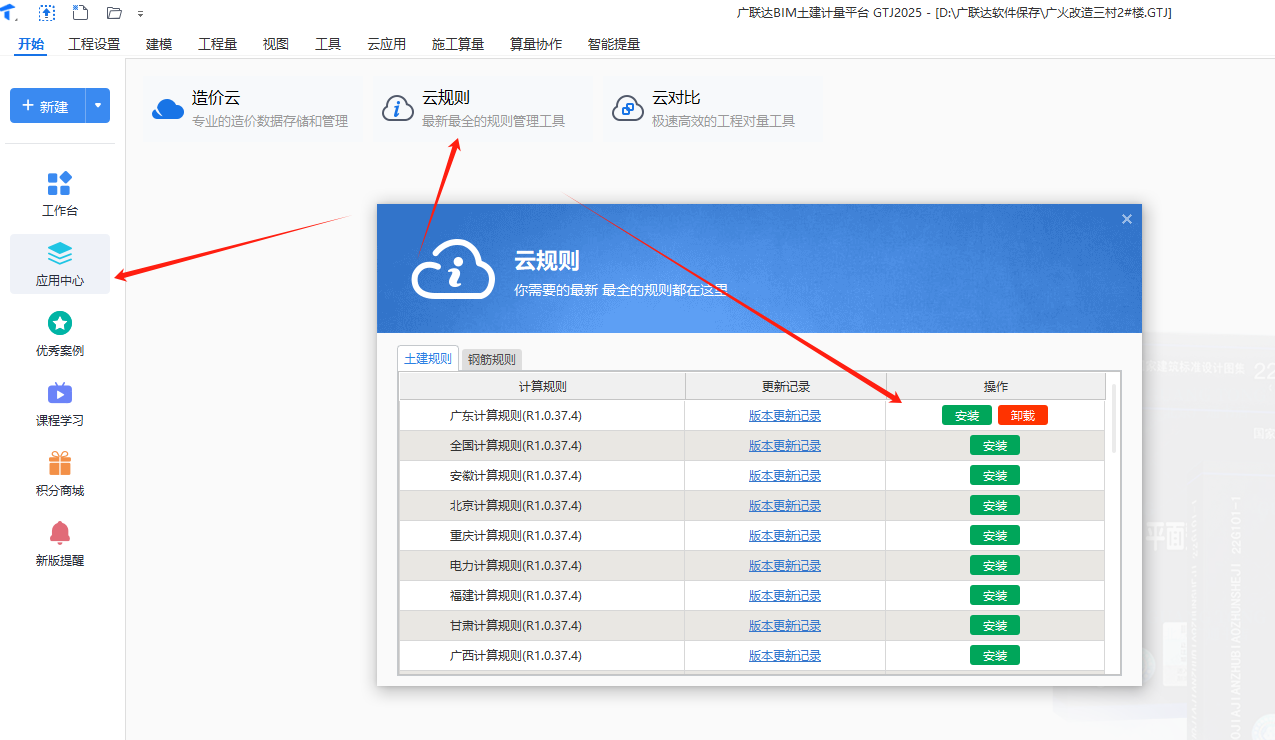This screenshot has height=740, width=1275.
Task: Open the 智能提量 menu tab
Action: (614, 44)
